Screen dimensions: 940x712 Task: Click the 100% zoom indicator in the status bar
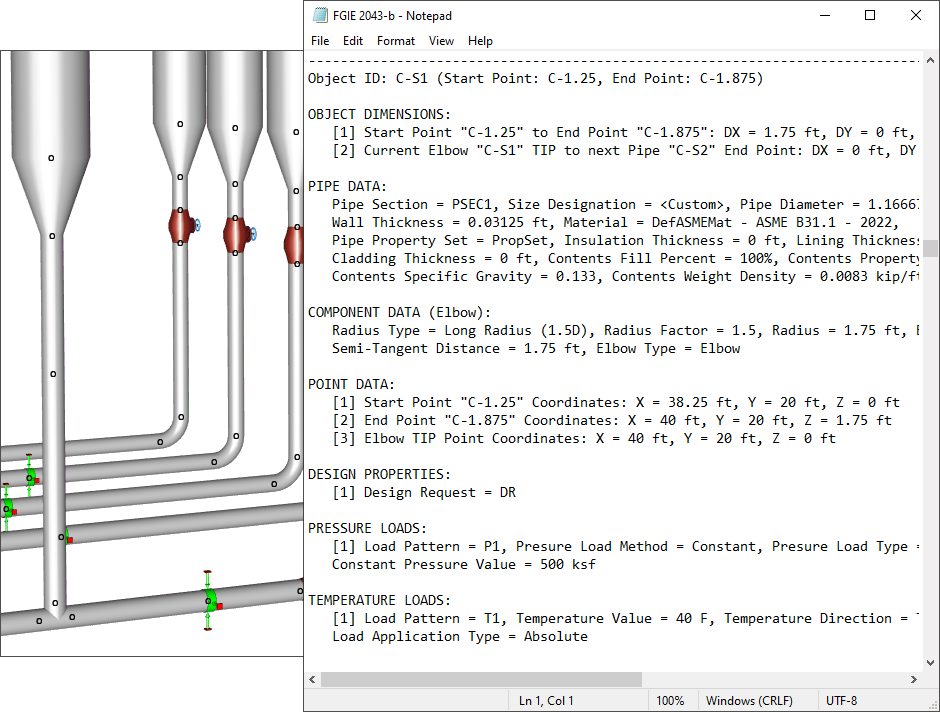point(672,700)
